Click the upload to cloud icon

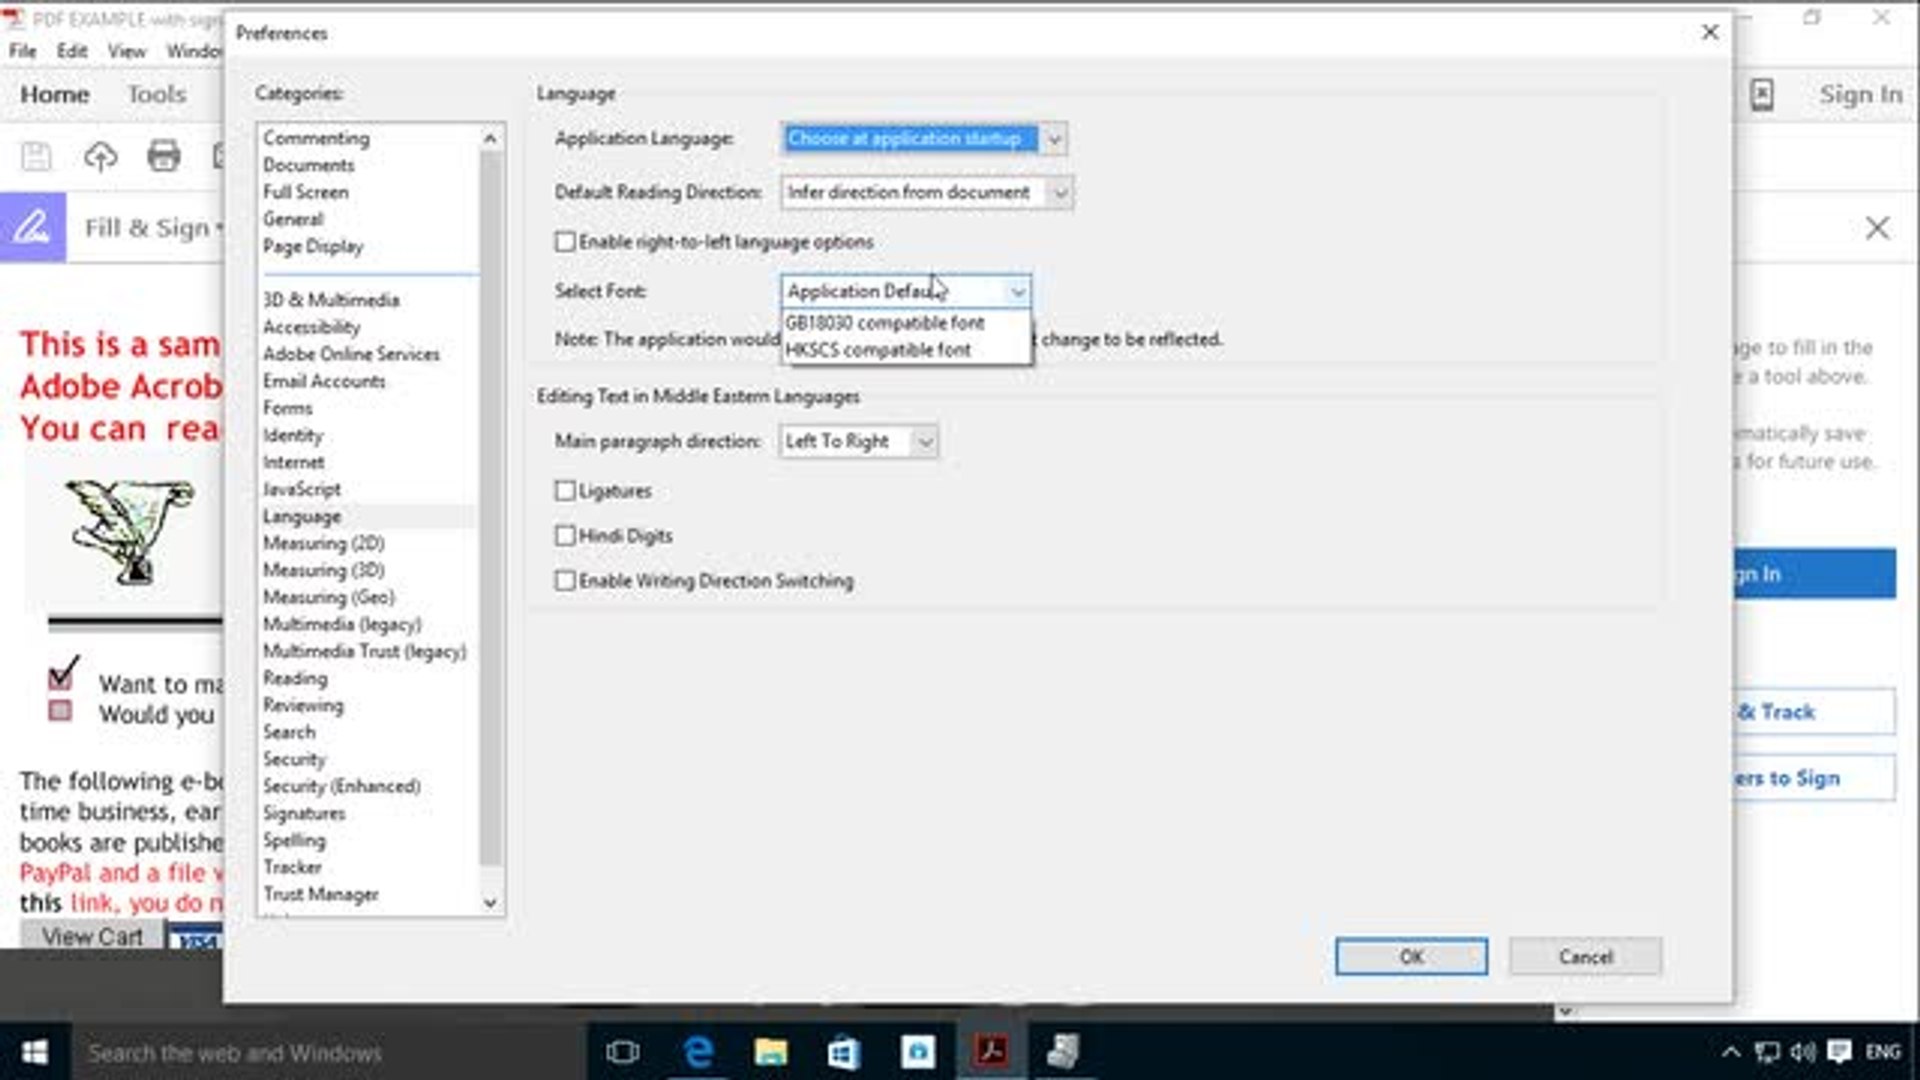[x=100, y=156]
